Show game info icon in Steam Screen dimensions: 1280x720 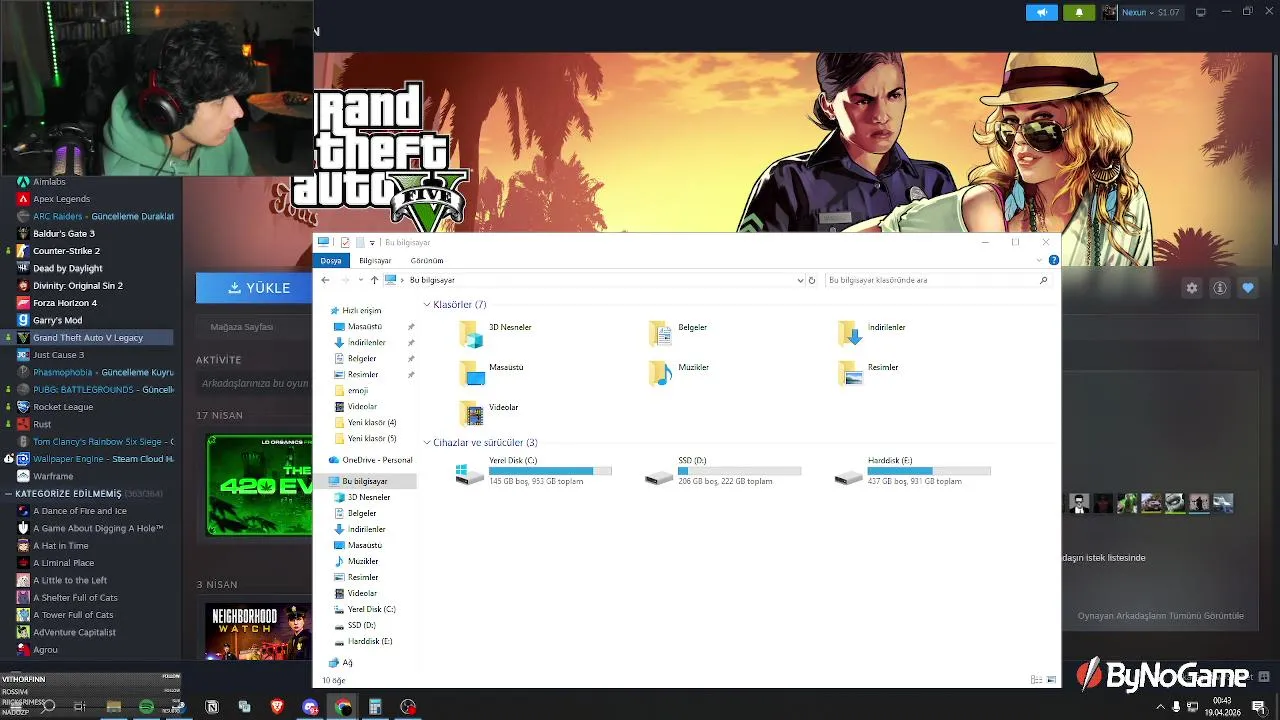click(x=1220, y=288)
